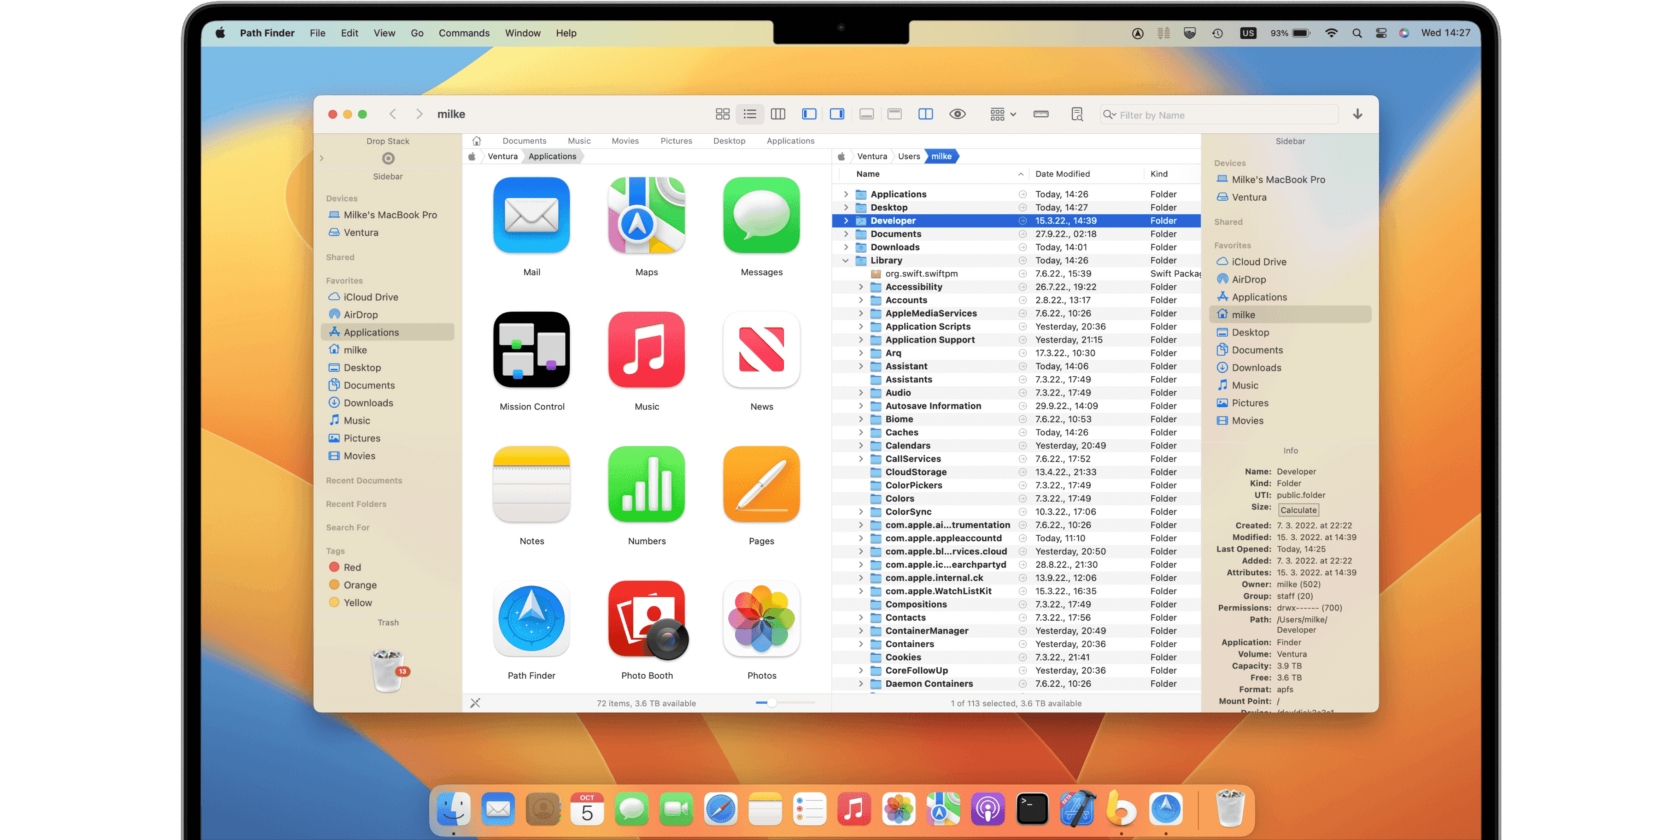Open the Maps app icon
Viewport: 1680px width, 840px height.
click(x=647, y=215)
